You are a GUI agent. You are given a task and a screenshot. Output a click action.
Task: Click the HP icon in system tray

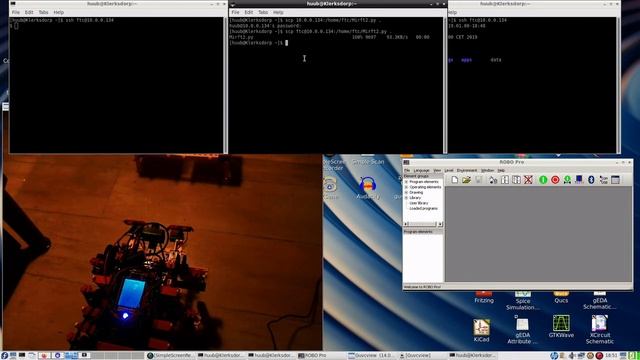pyautogui.click(x=553, y=356)
